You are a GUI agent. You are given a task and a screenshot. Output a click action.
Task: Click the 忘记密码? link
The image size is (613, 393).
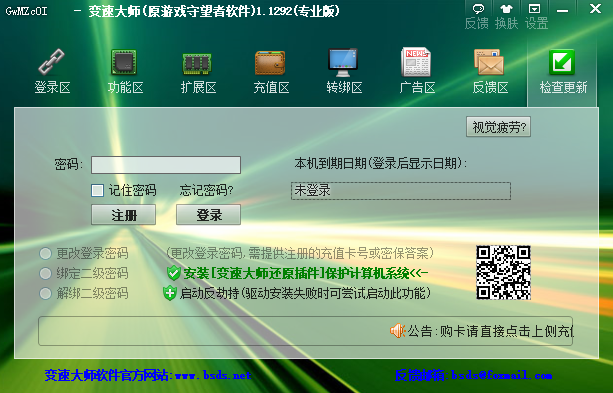pyautogui.click(x=206, y=190)
